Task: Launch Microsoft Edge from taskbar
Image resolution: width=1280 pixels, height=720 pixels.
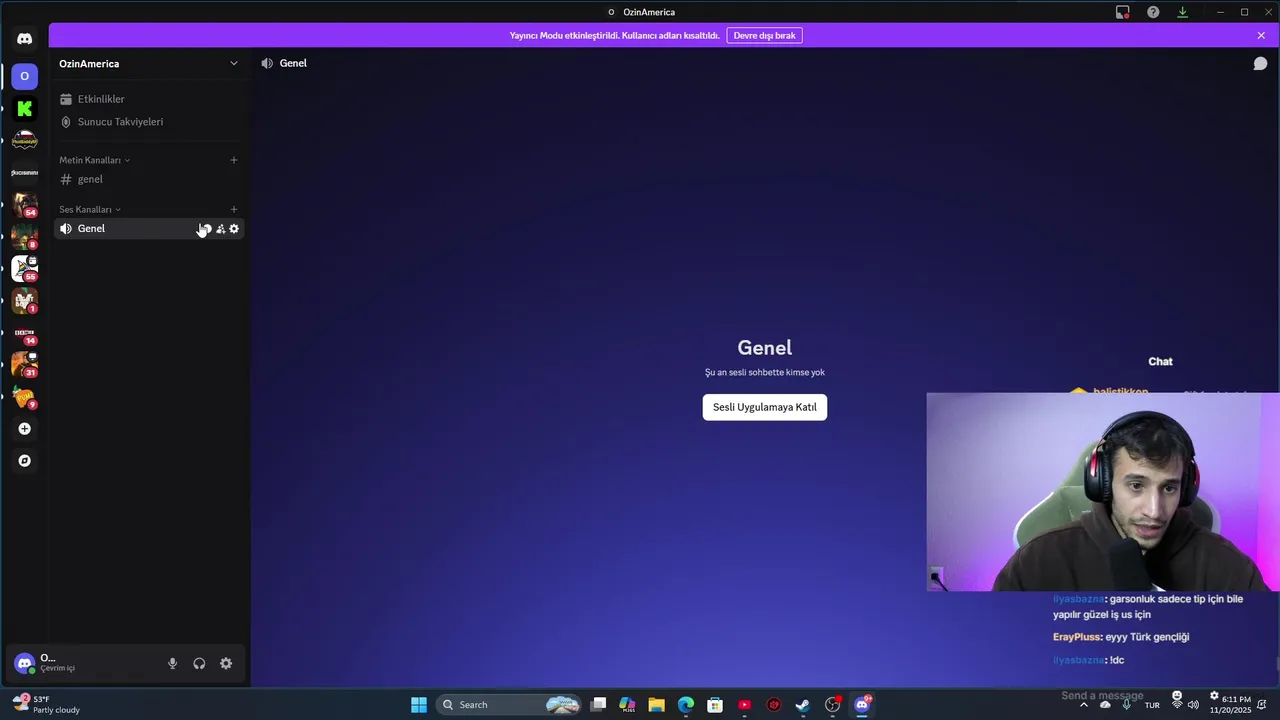Action: pyautogui.click(x=686, y=705)
